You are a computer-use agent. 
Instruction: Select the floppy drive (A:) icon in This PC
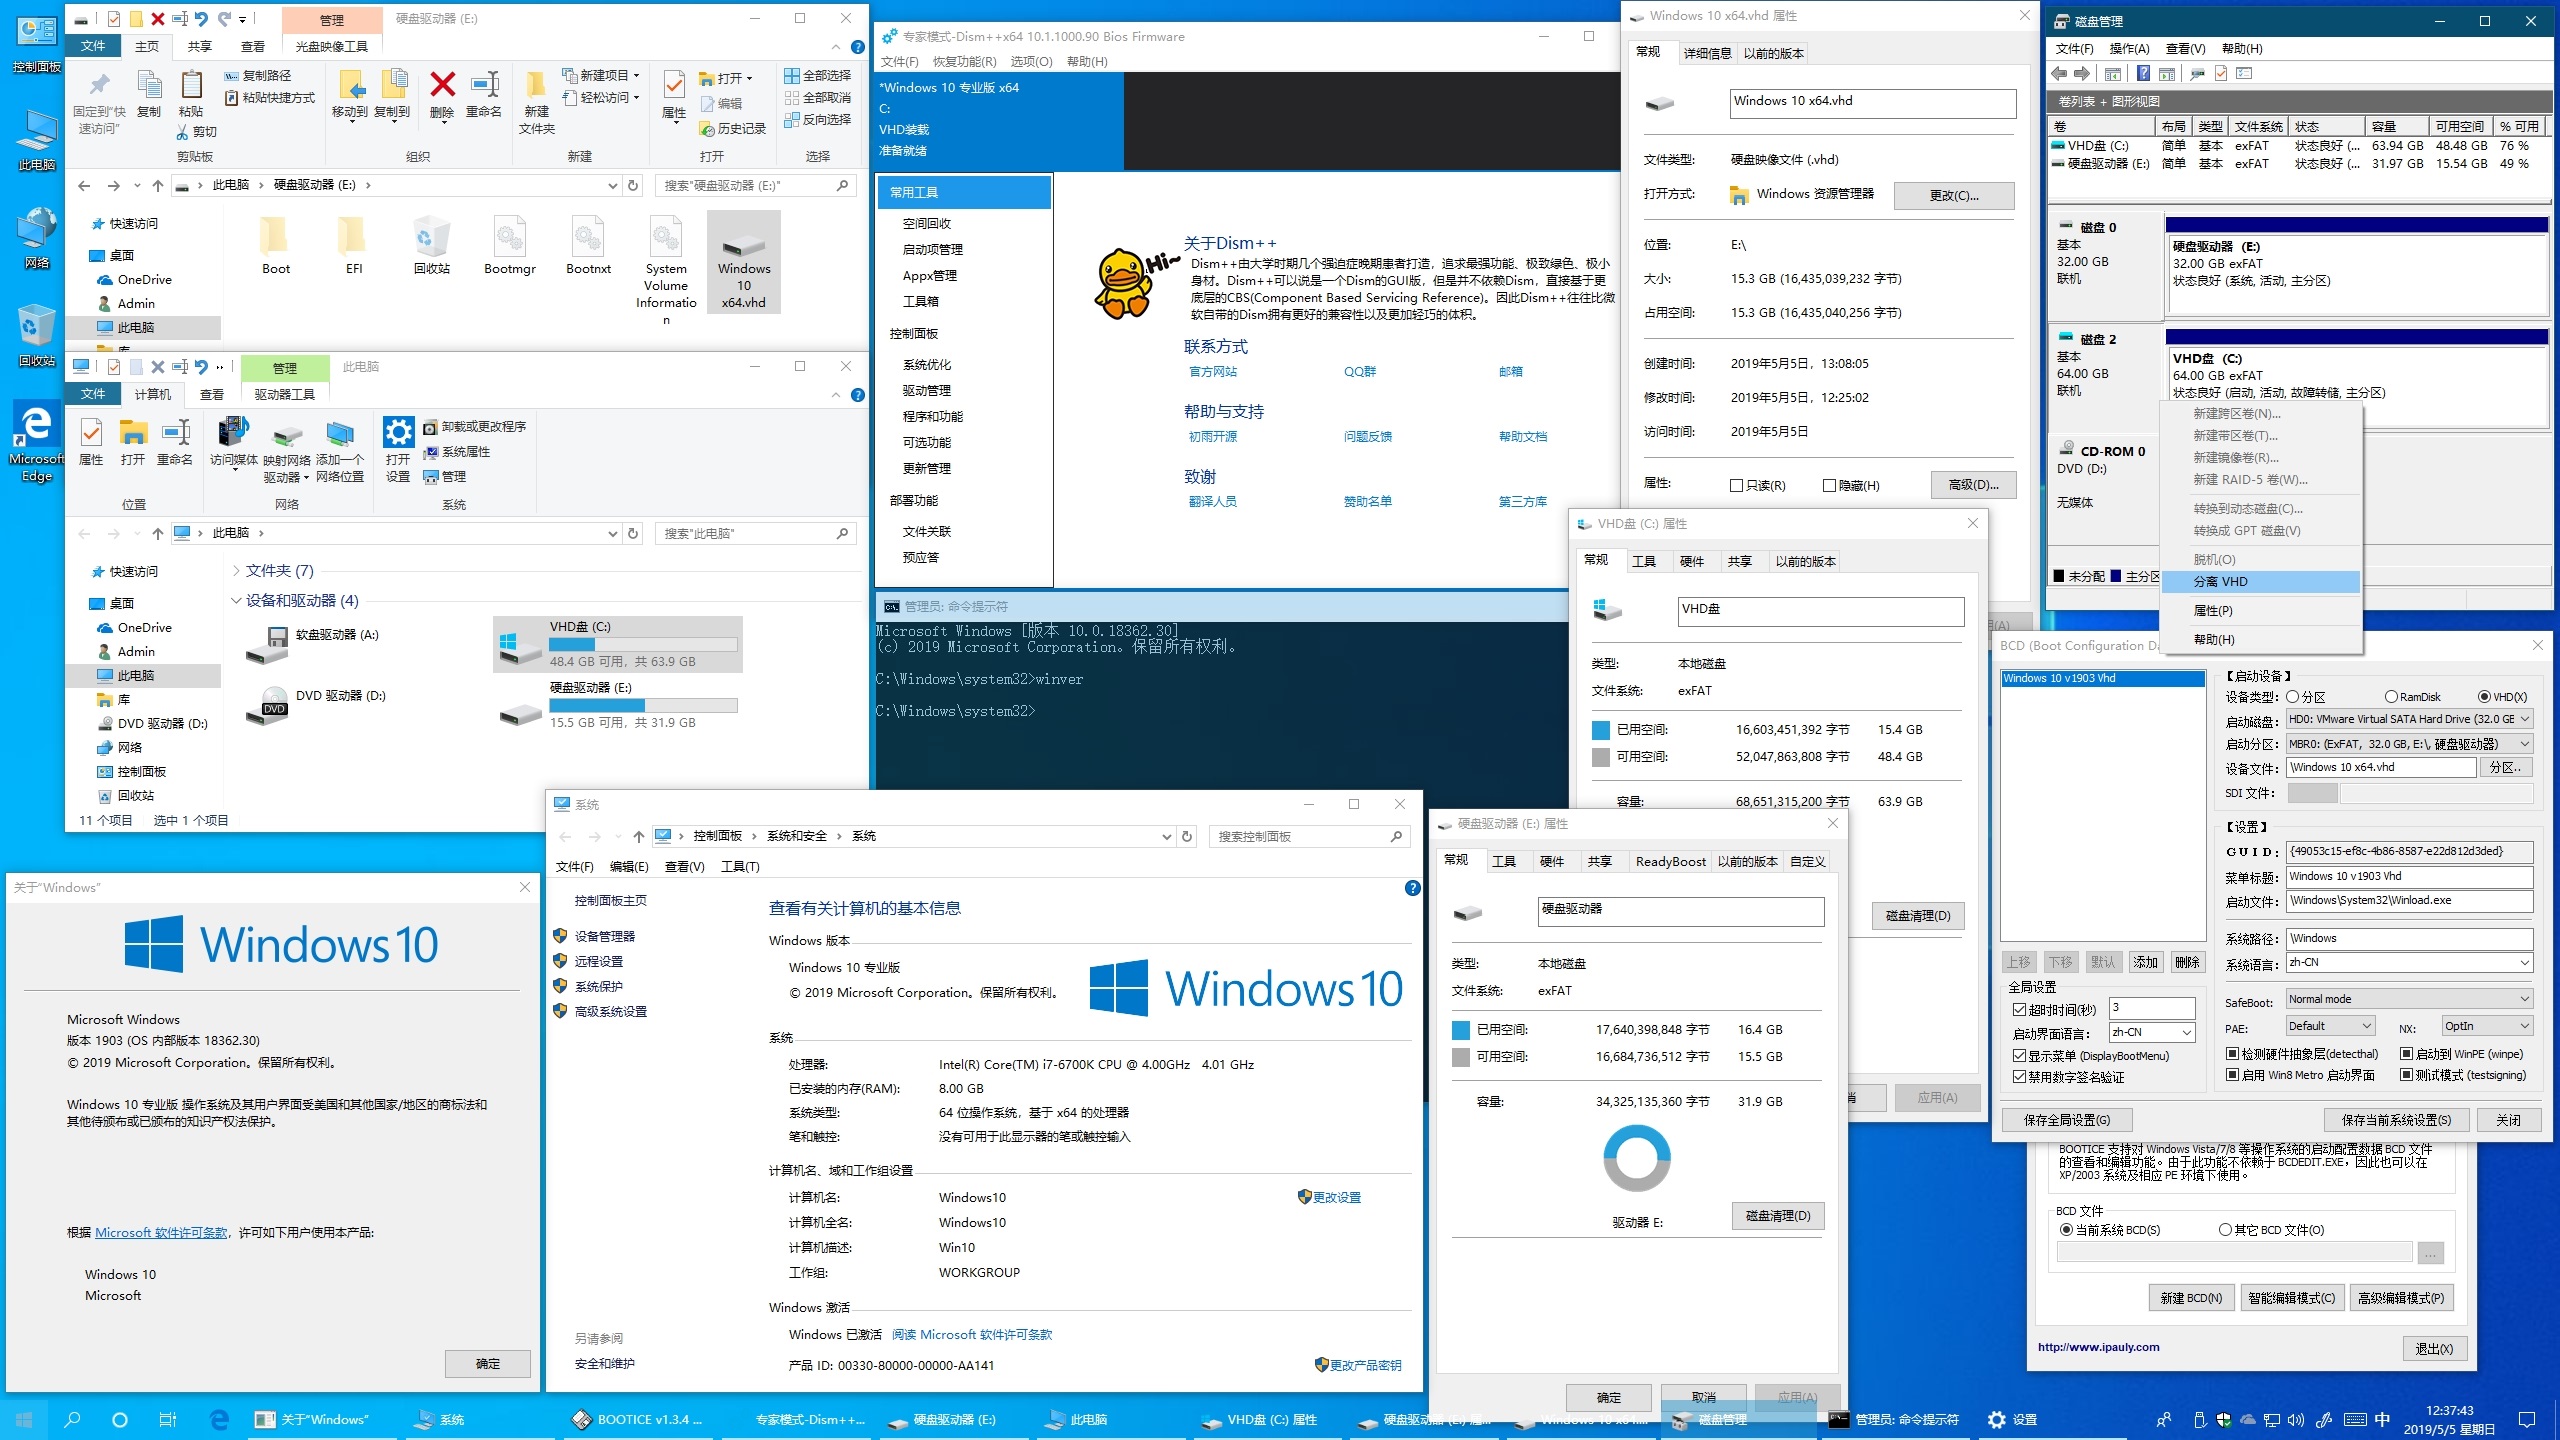tap(267, 644)
